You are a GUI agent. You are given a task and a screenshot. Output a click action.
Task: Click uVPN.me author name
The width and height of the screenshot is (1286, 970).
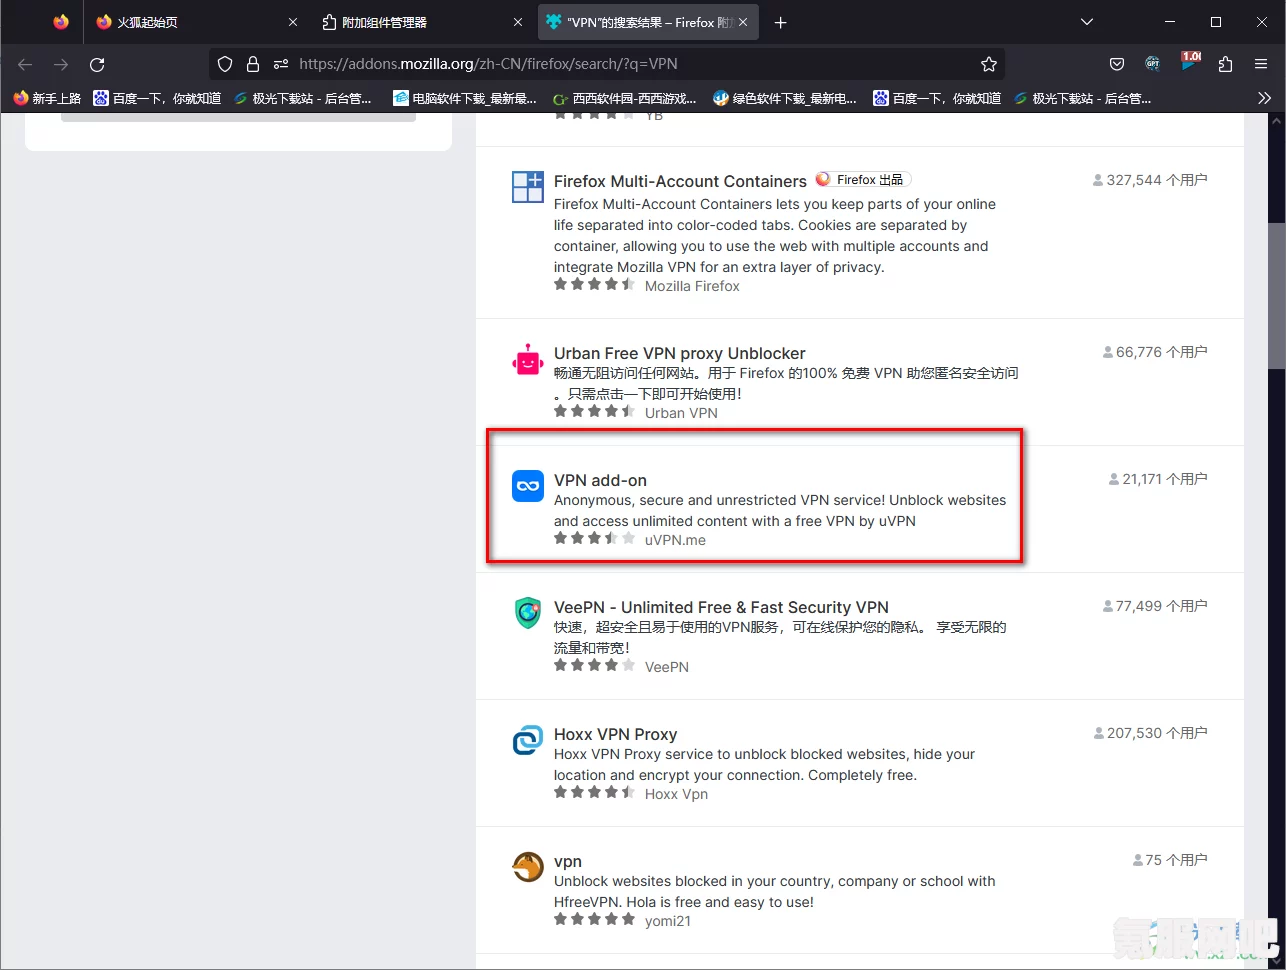675,540
